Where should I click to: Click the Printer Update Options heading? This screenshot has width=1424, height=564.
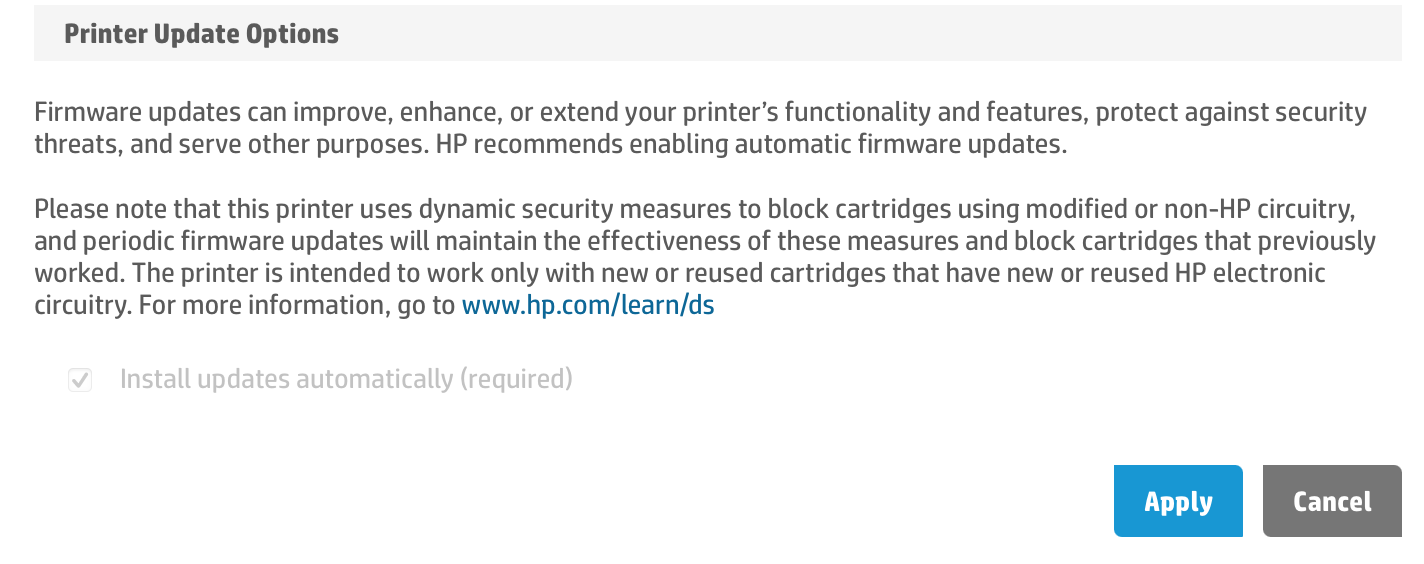pos(201,34)
